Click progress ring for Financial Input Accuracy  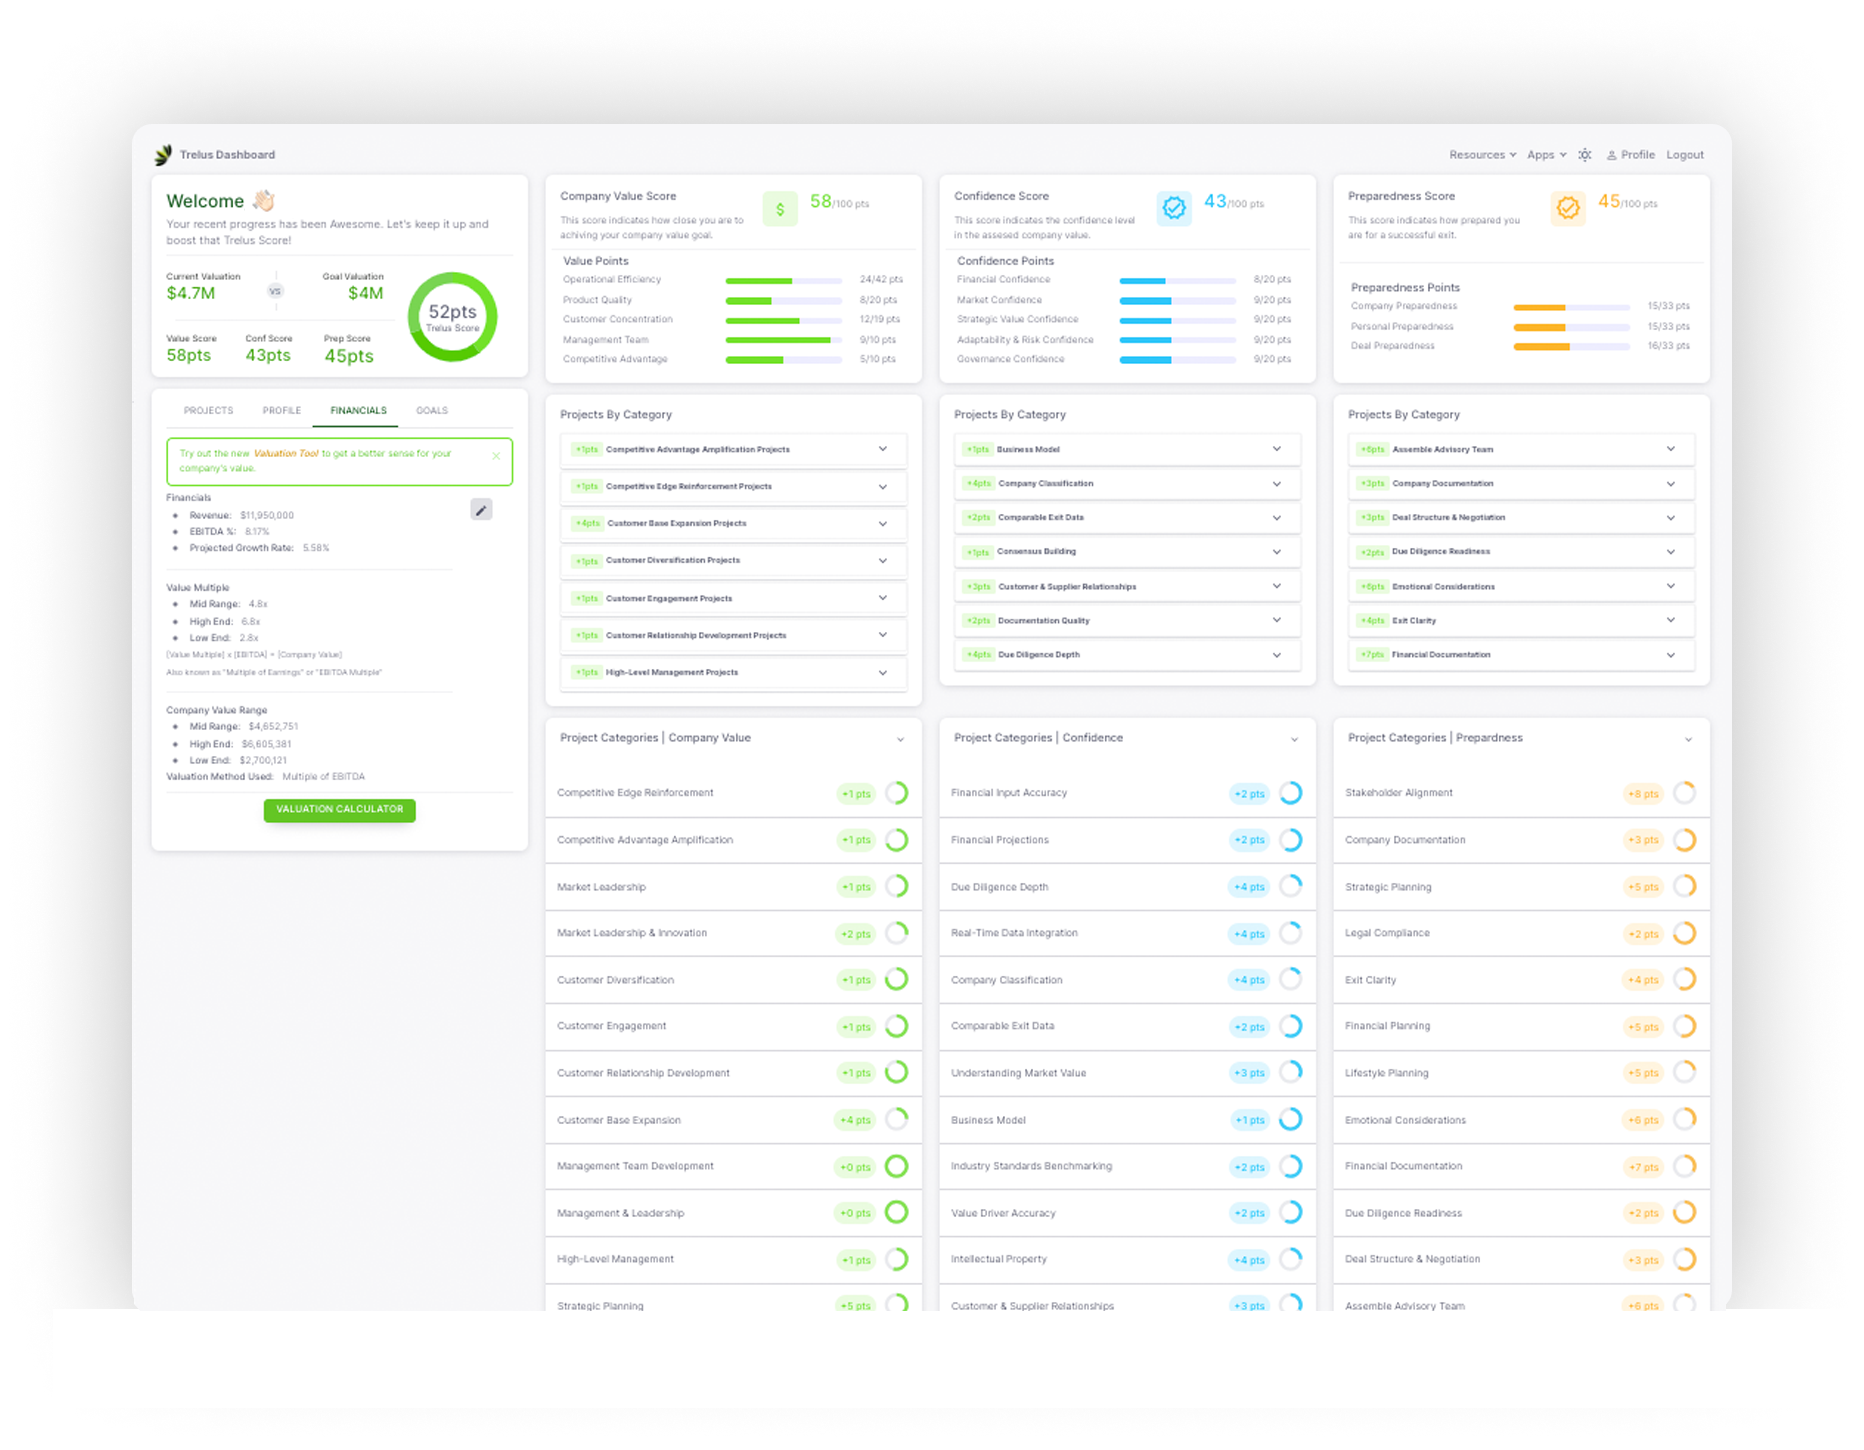click(x=1291, y=793)
